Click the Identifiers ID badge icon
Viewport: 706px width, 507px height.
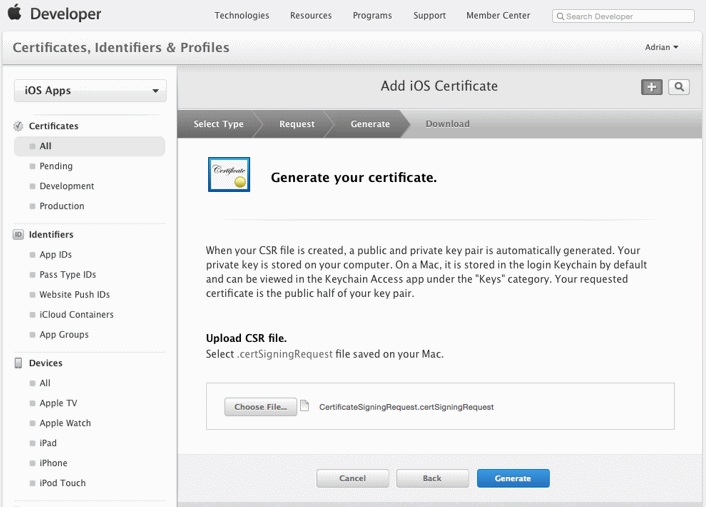tap(18, 235)
